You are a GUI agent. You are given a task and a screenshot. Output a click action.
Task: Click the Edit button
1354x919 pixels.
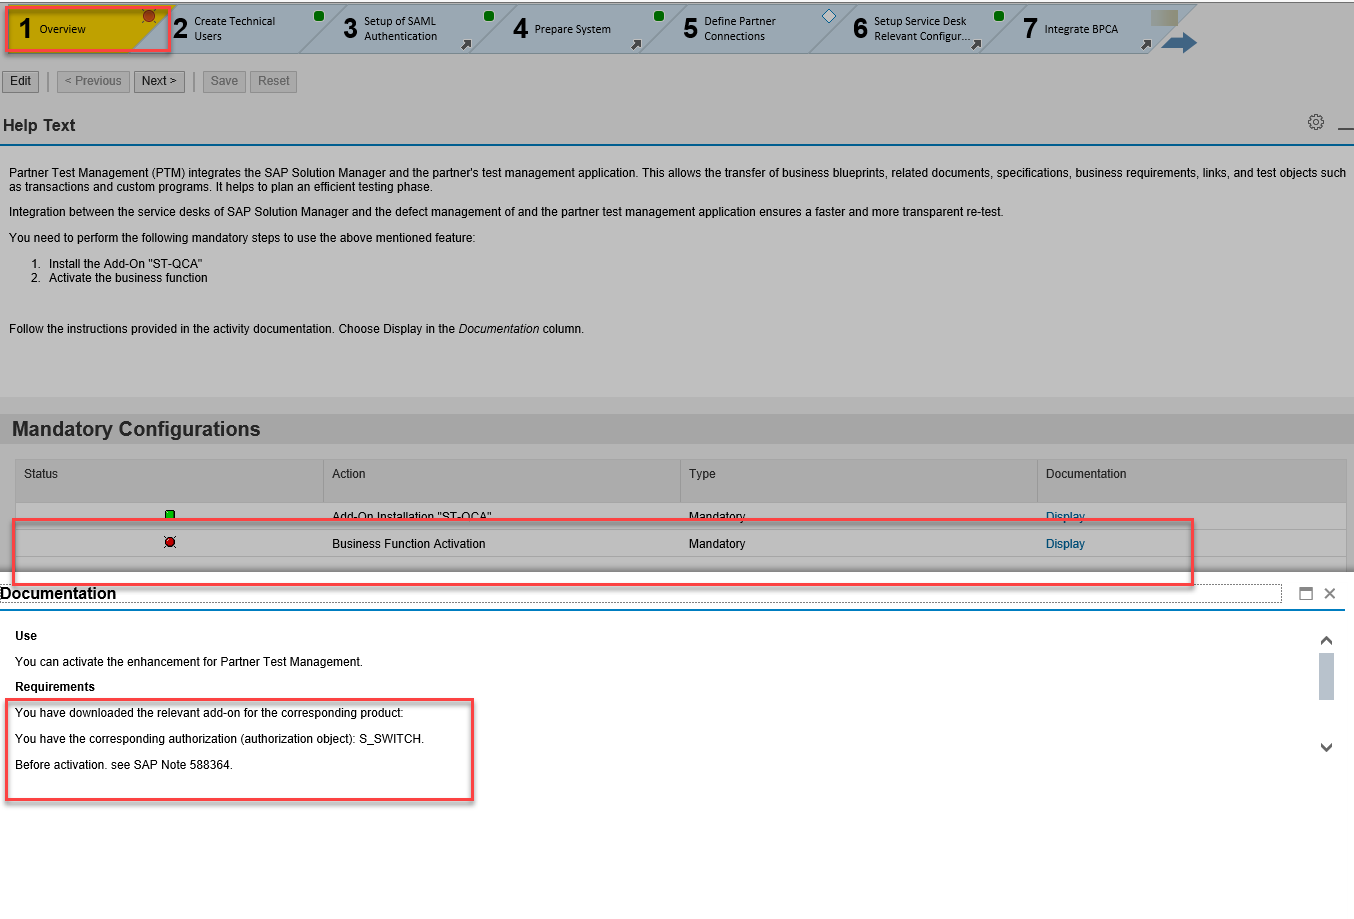[21, 81]
